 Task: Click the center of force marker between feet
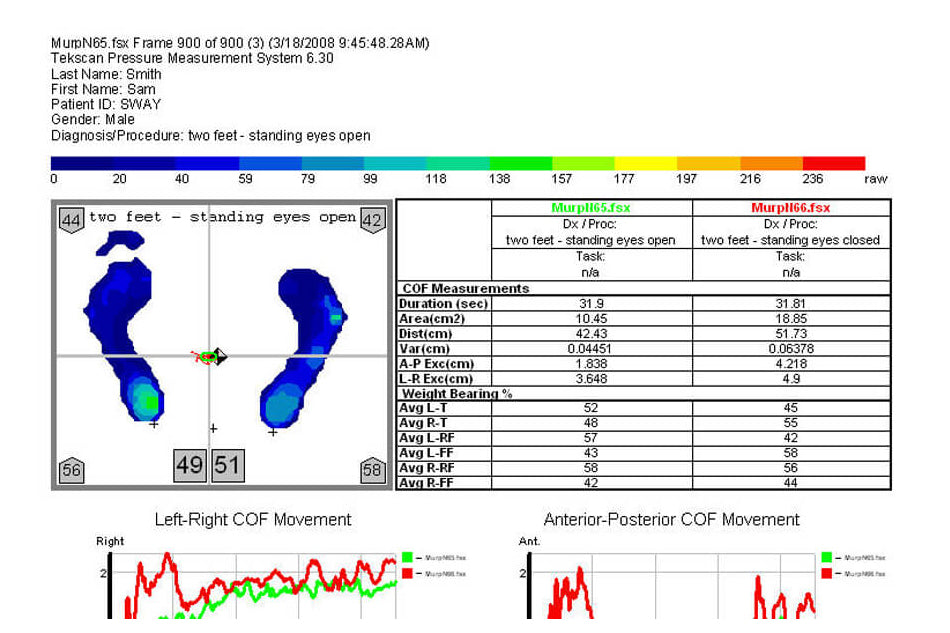click(x=210, y=356)
